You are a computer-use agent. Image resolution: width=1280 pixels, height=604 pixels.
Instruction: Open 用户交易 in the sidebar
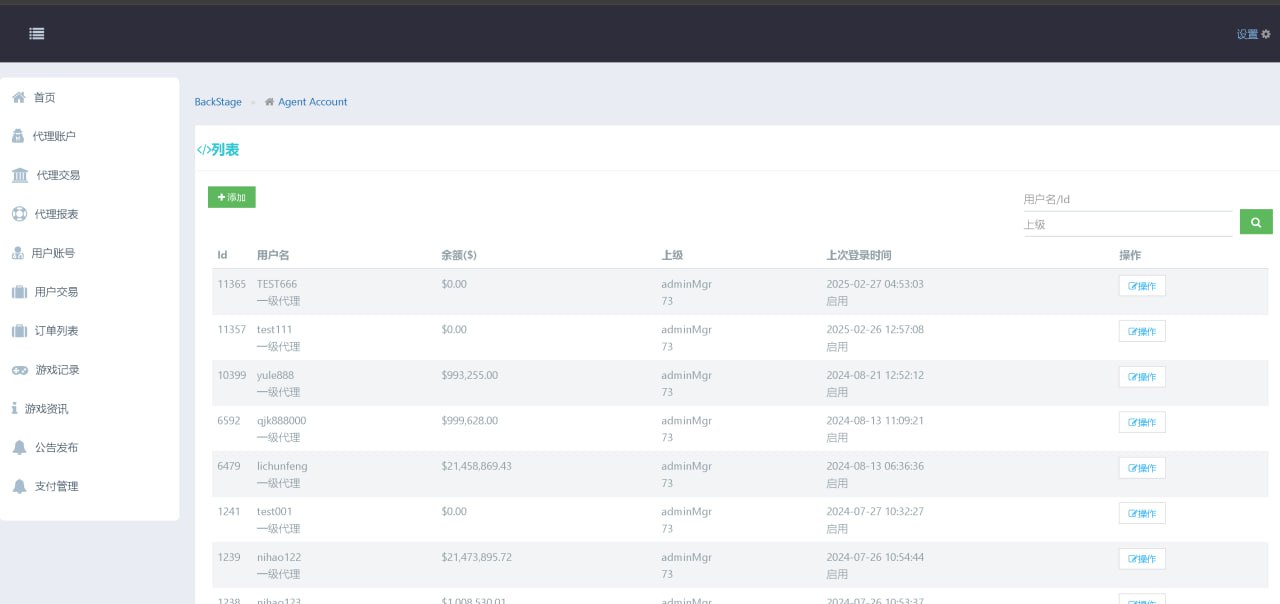(x=56, y=292)
